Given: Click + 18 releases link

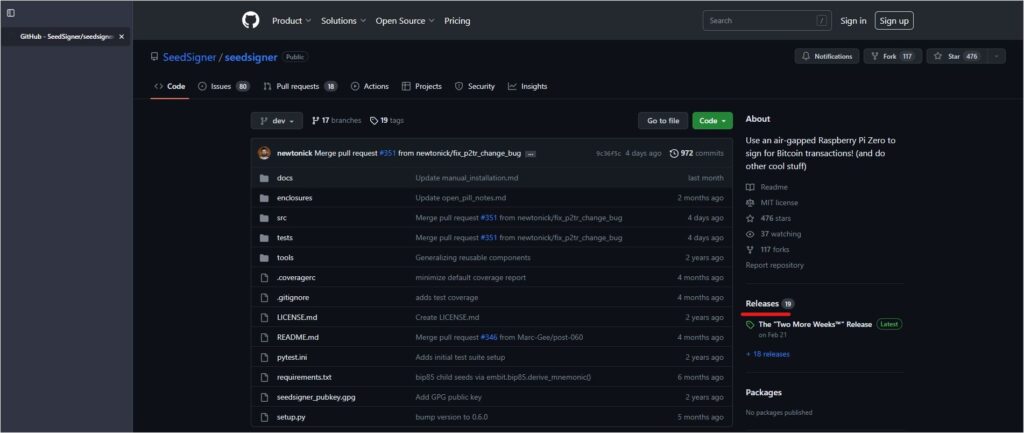Looking at the screenshot, I should coord(767,354).
